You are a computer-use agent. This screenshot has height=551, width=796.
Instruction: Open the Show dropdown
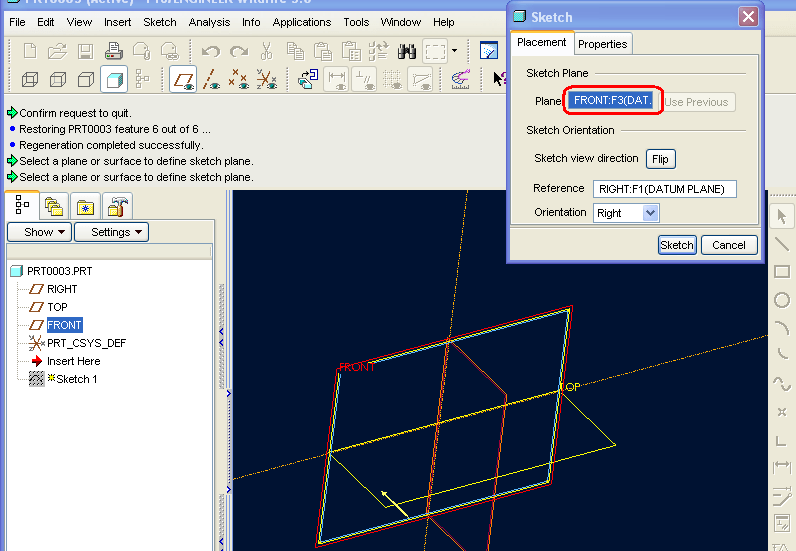(40, 232)
